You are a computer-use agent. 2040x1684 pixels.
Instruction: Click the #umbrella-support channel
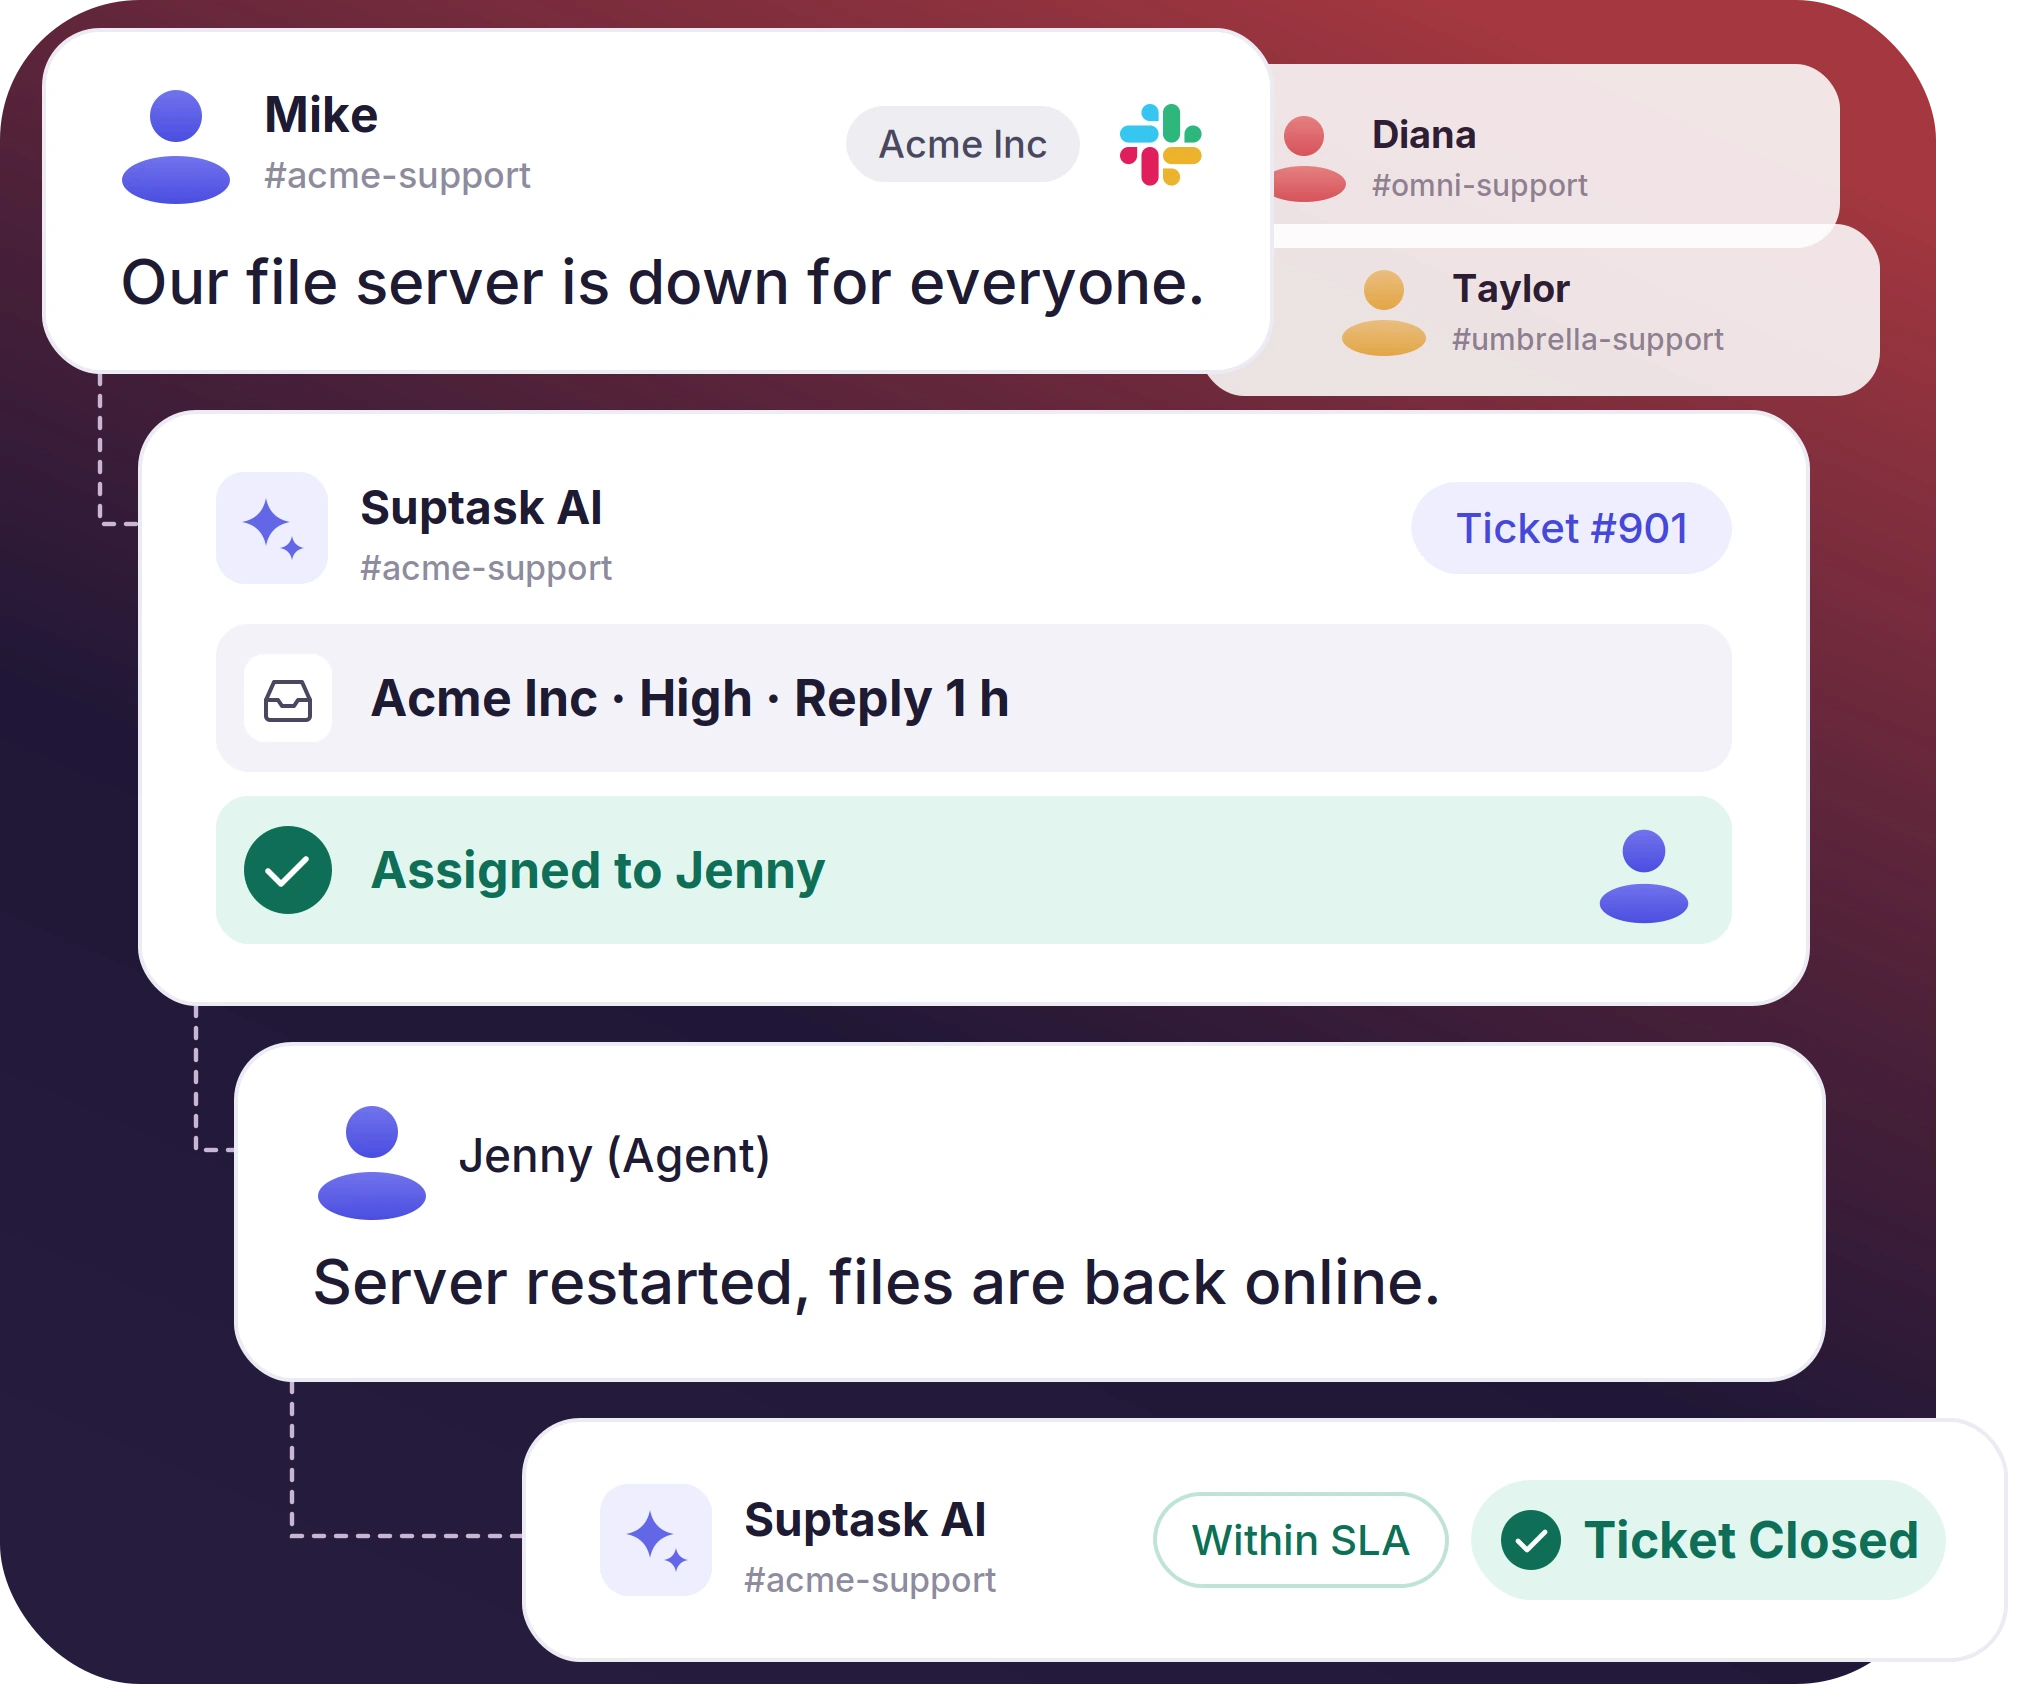pyautogui.click(x=1588, y=340)
